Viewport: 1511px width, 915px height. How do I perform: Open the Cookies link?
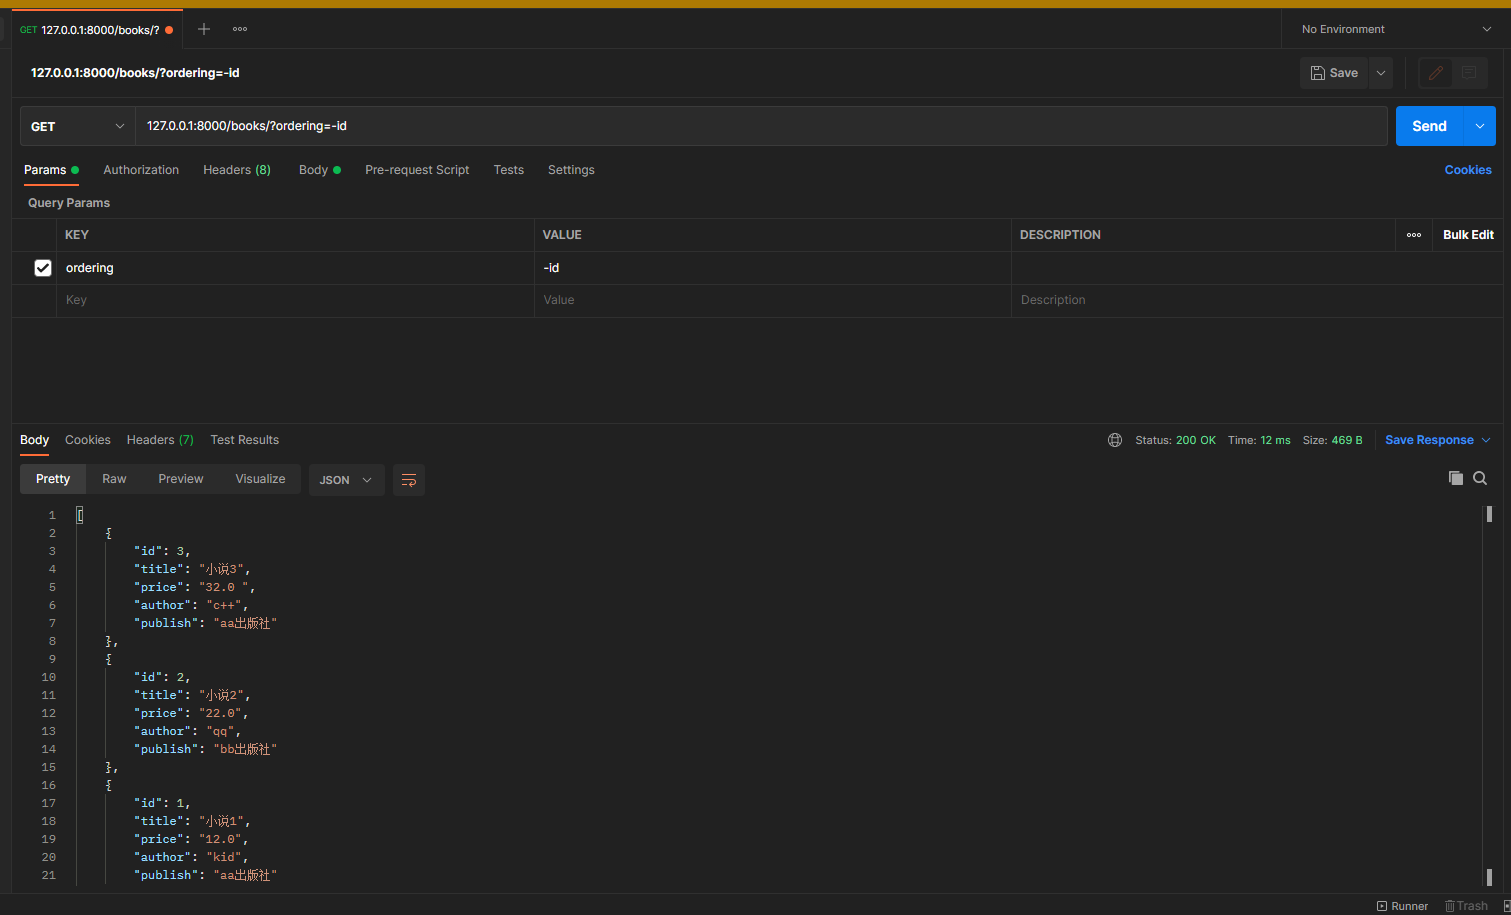tap(1468, 170)
